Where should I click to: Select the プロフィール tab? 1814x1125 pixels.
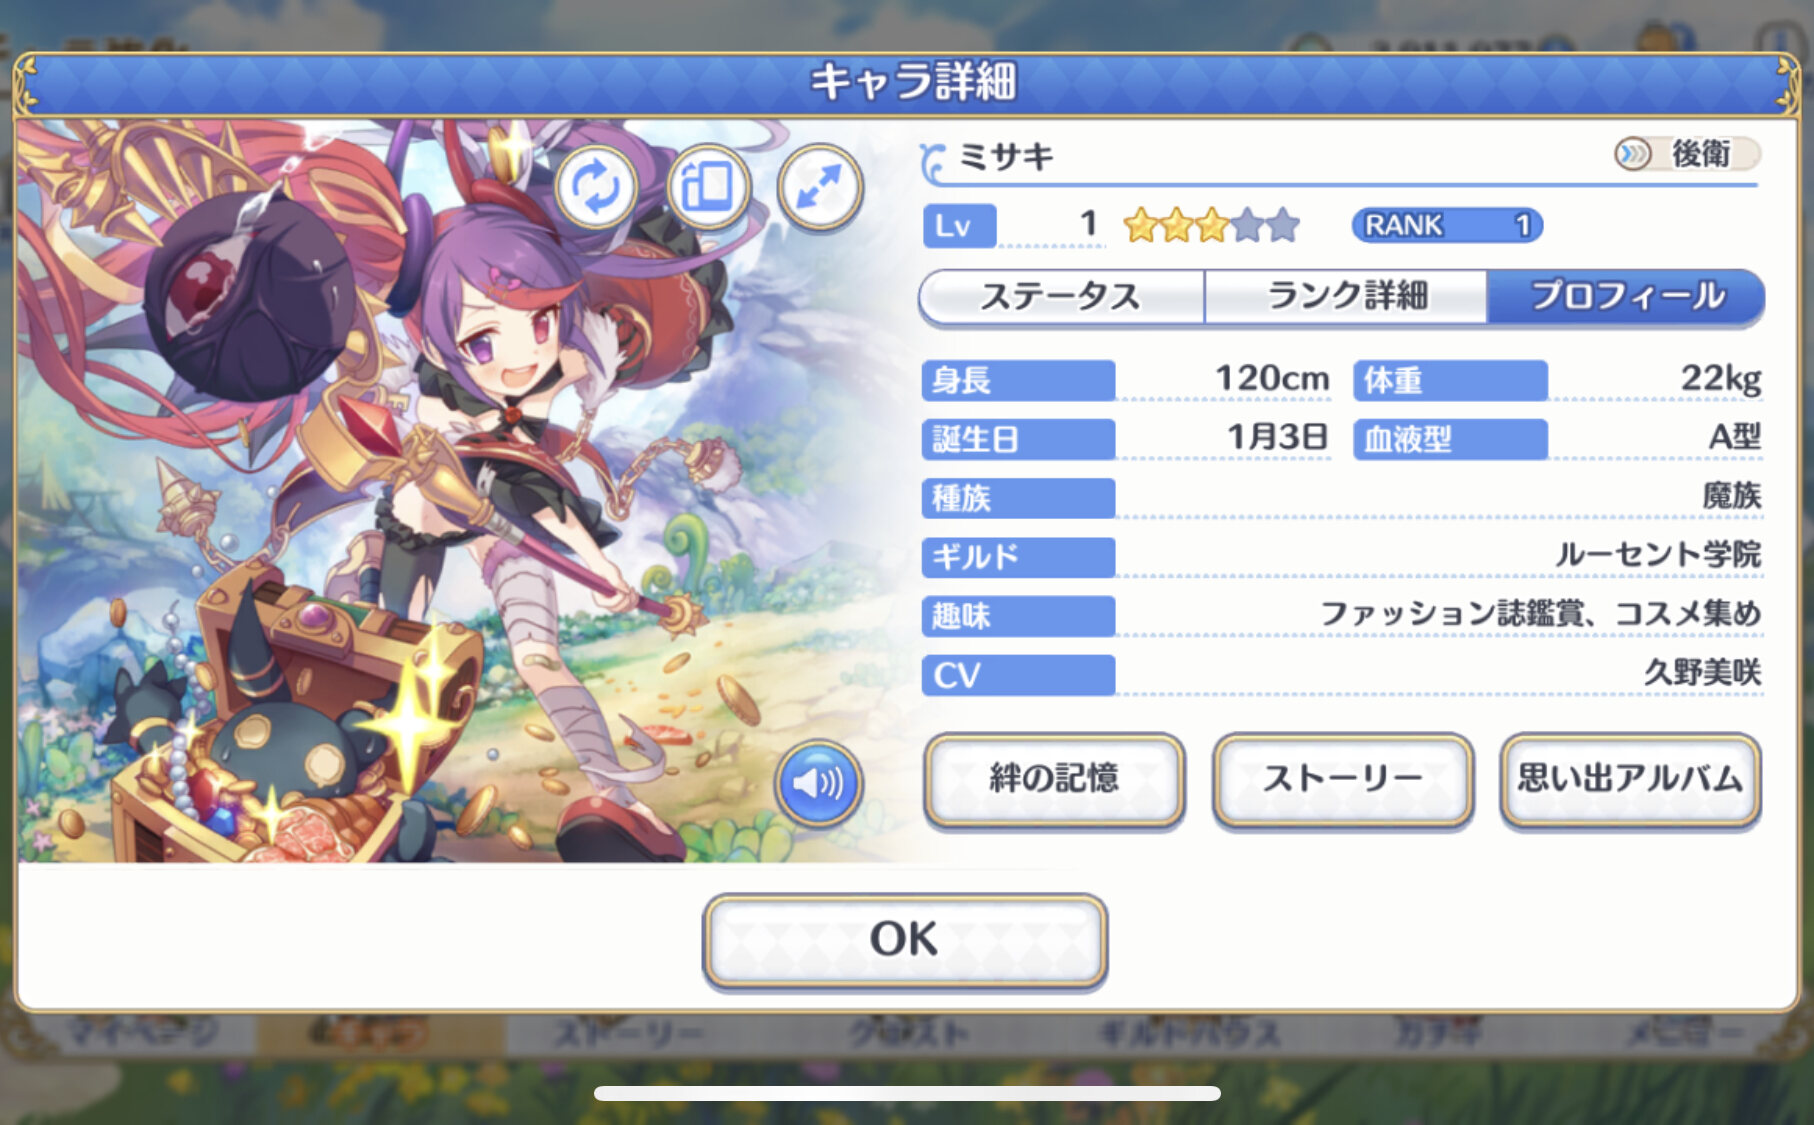click(1626, 297)
